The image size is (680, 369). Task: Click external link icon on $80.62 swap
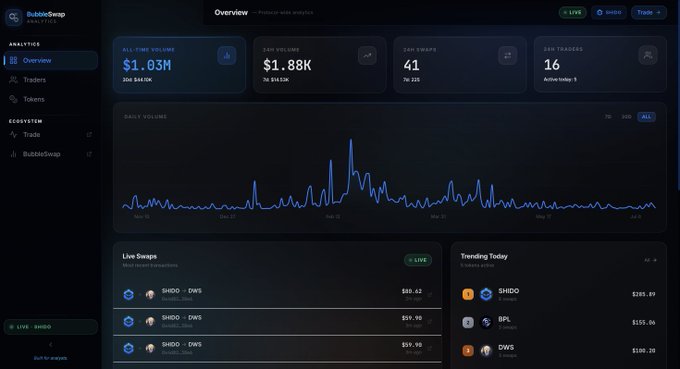coord(430,295)
